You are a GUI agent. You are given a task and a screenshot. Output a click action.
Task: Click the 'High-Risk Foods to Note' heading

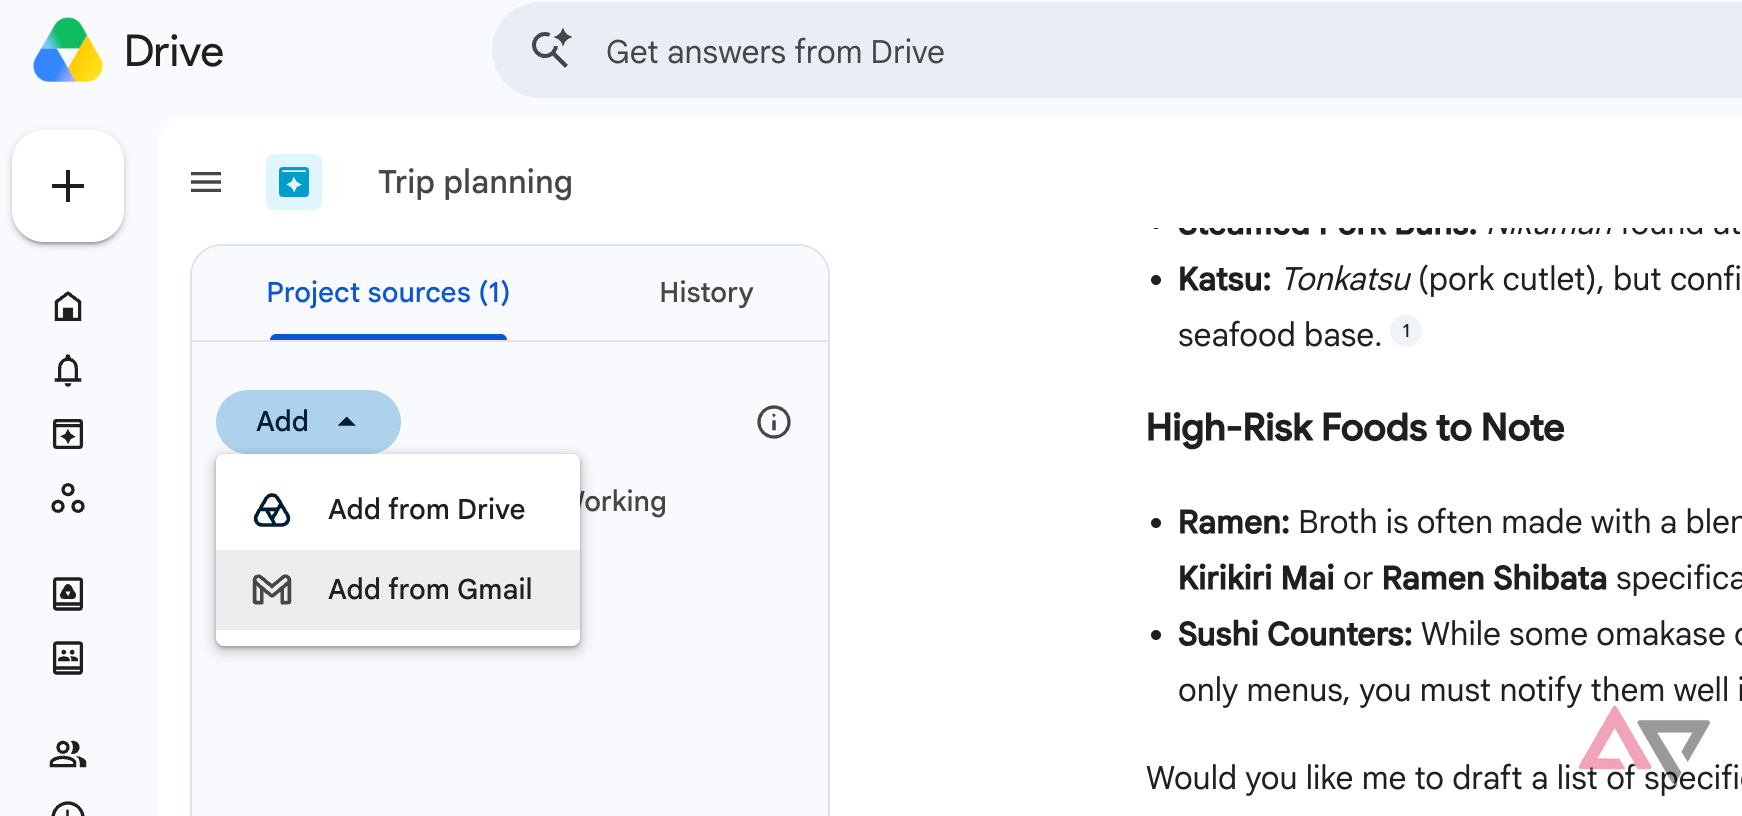point(1355,428)
